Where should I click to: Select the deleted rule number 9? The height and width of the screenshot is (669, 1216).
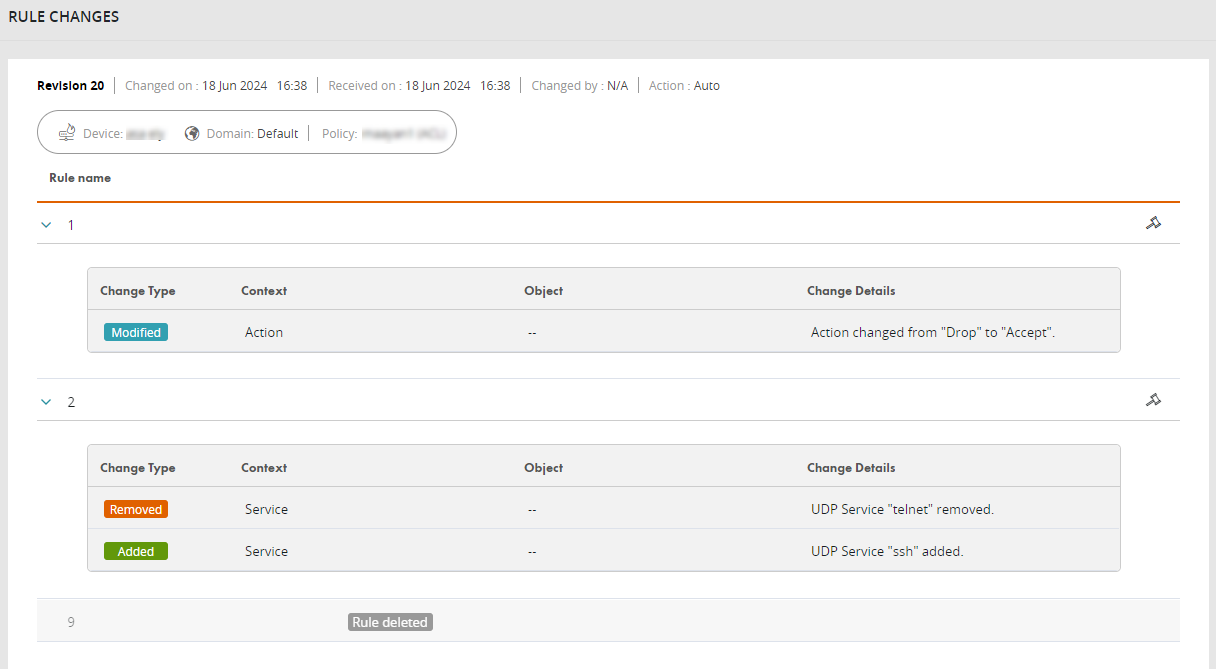coord(71,622)
